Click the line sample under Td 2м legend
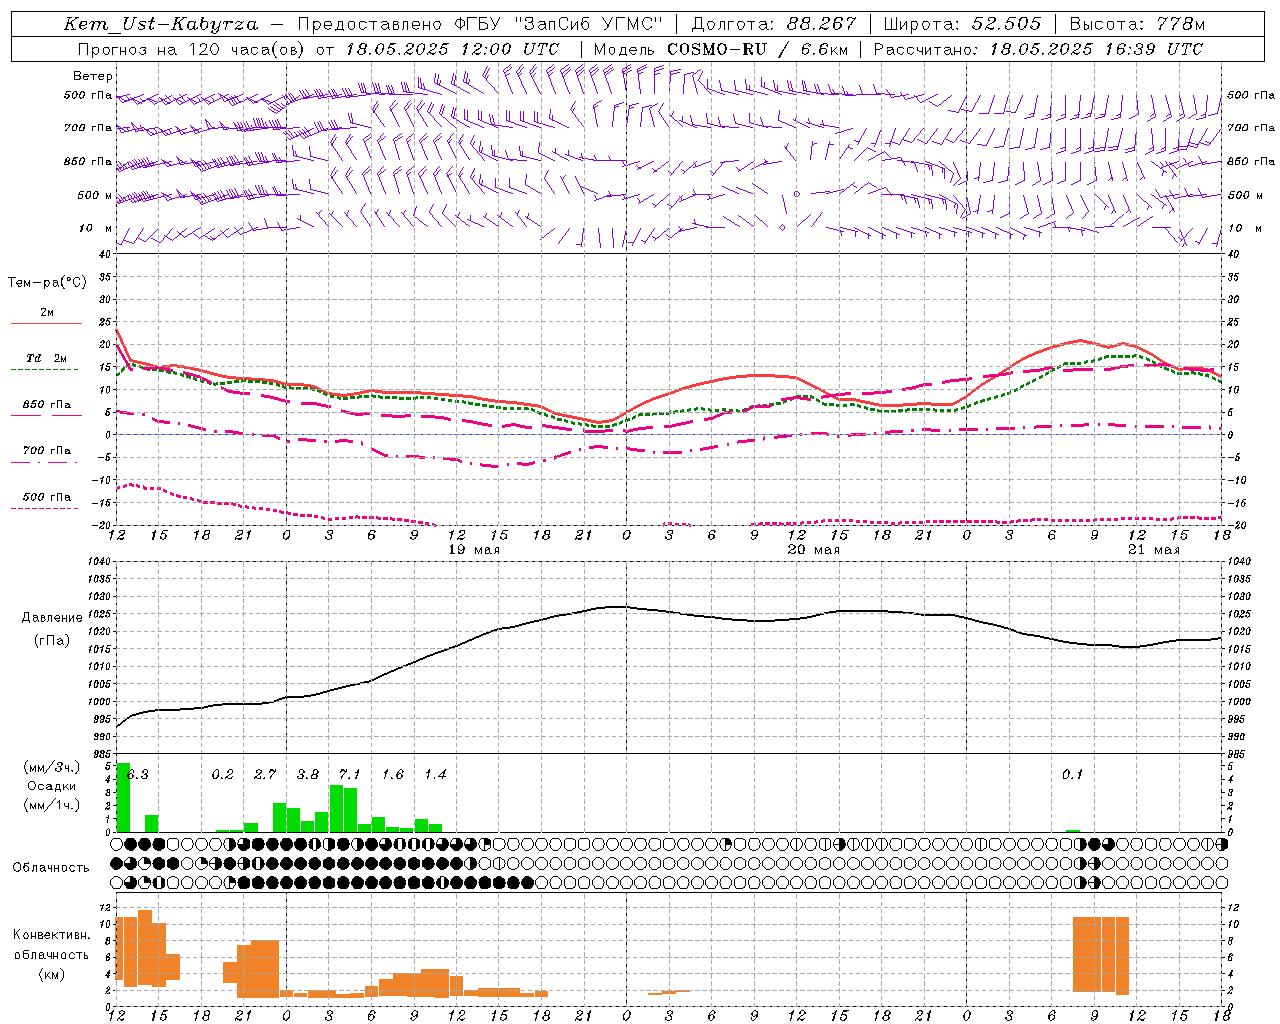This screenshot has height=1024, width=1280. (x=44, y=370)
